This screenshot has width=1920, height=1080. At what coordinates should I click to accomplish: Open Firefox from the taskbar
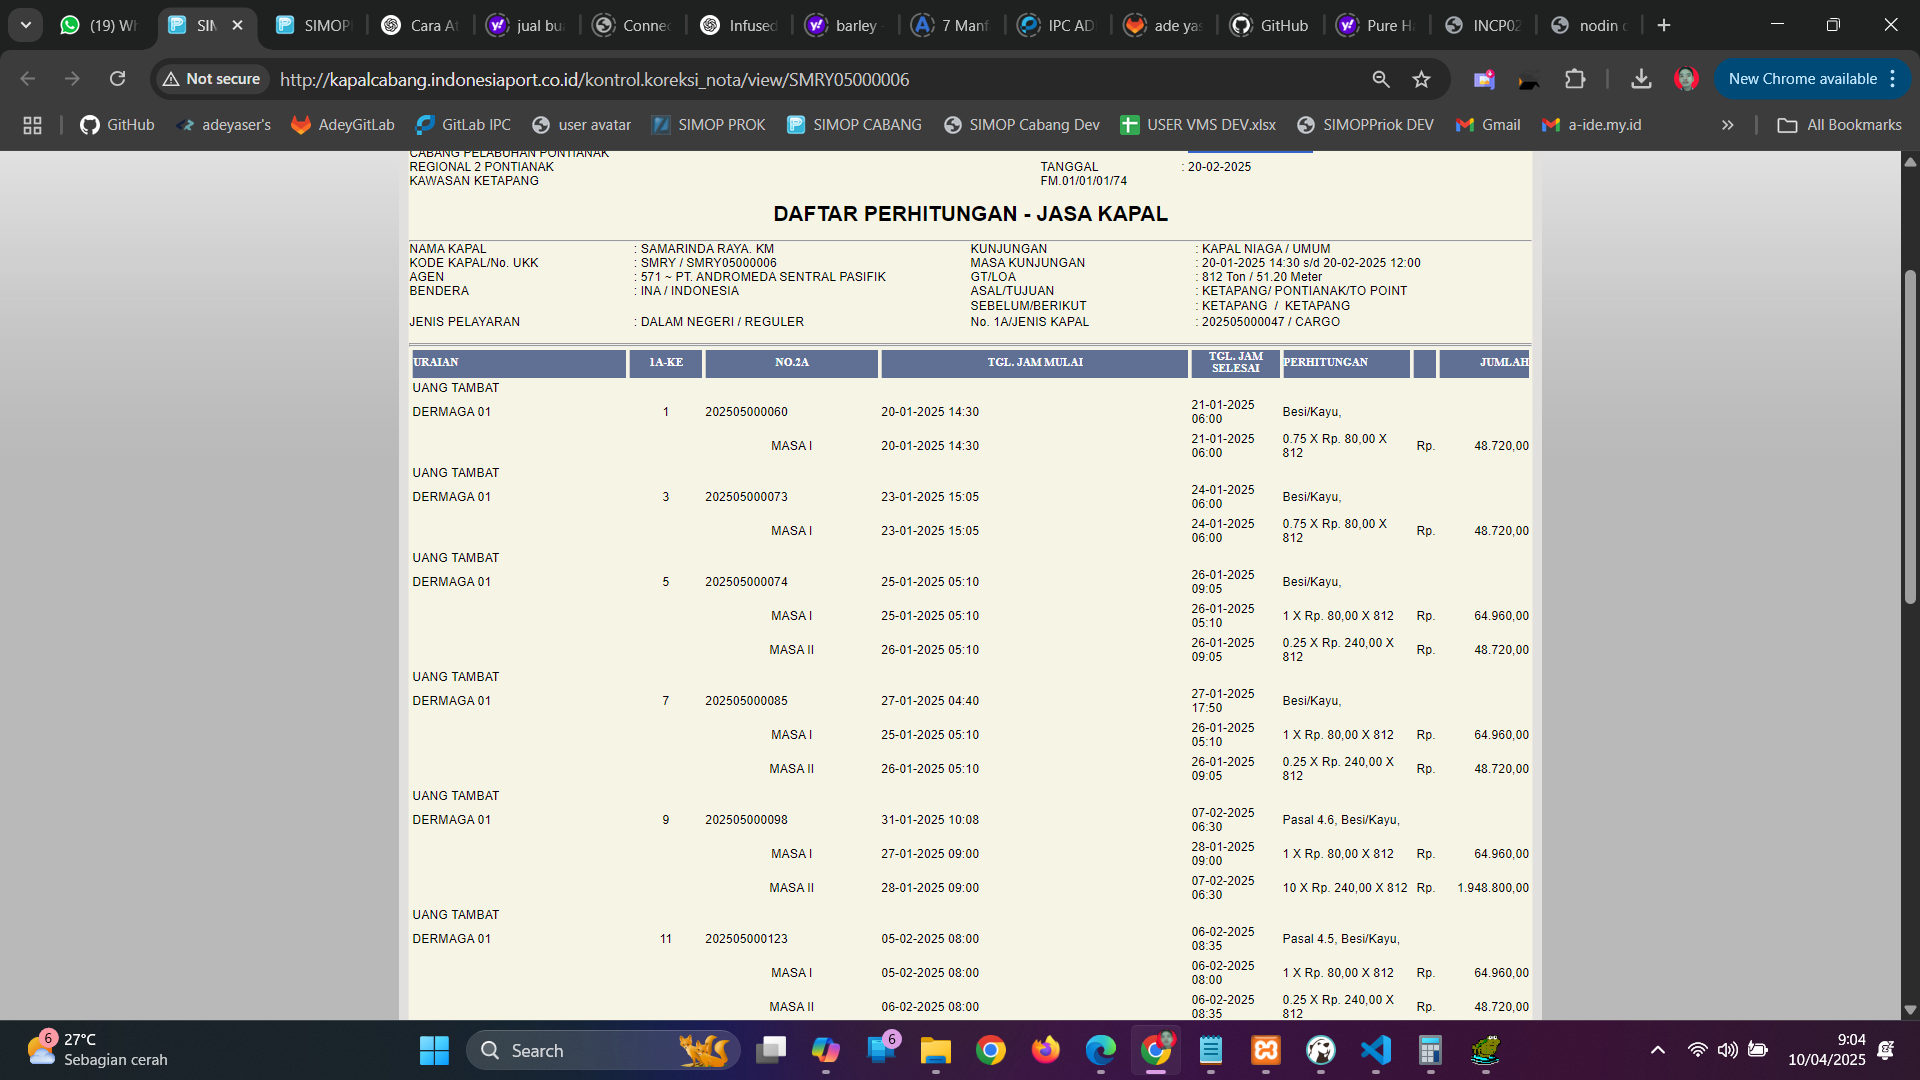click(x=1046, y=1050)
